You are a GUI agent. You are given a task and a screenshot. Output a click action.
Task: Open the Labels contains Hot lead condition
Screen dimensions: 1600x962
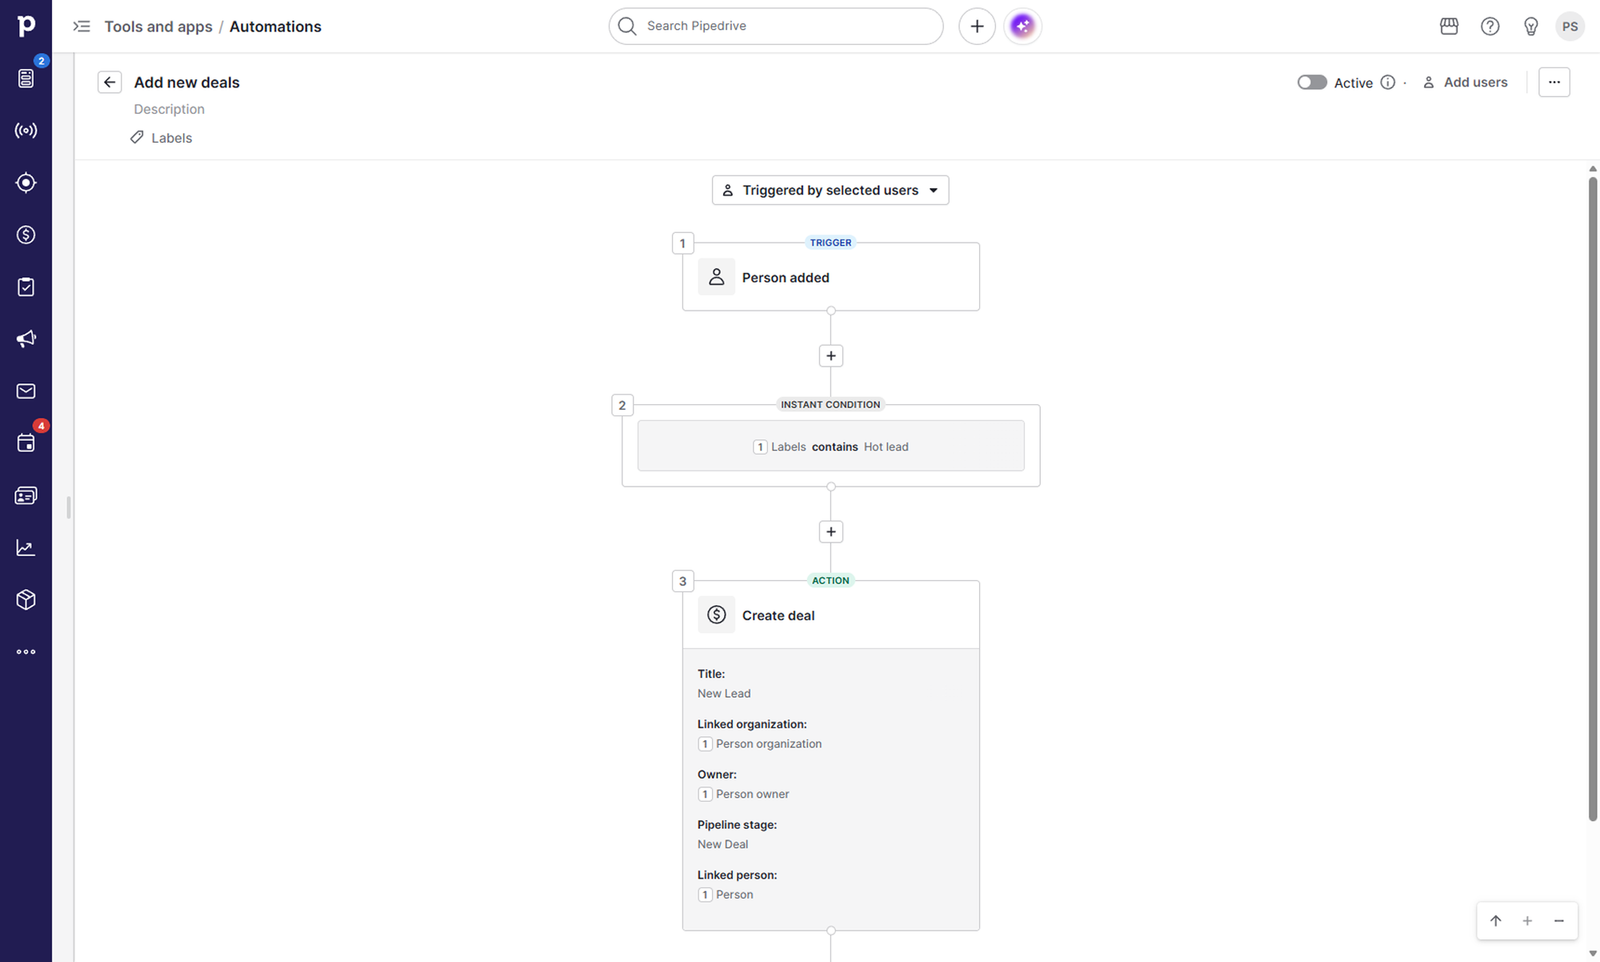tap(831, 446)
